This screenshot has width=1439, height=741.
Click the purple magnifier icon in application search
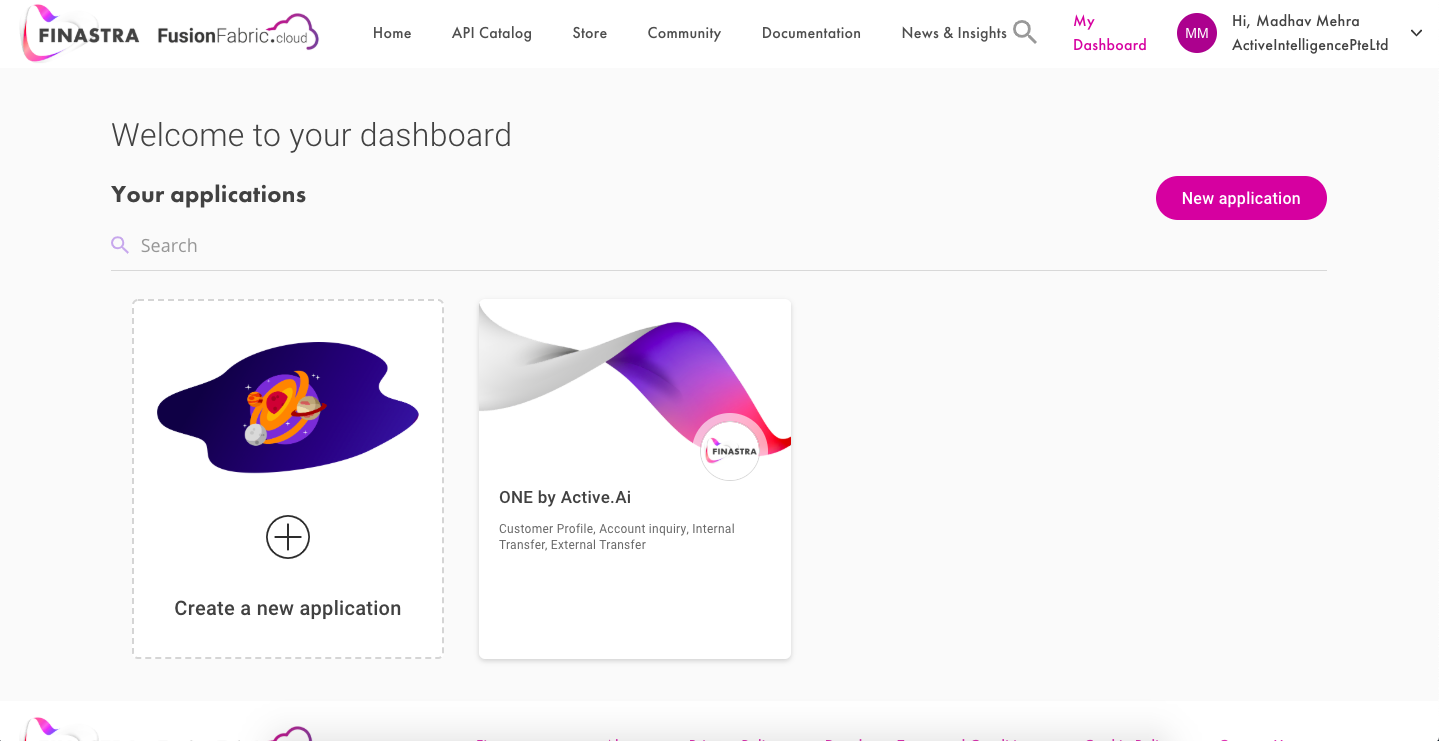(120, 245)
